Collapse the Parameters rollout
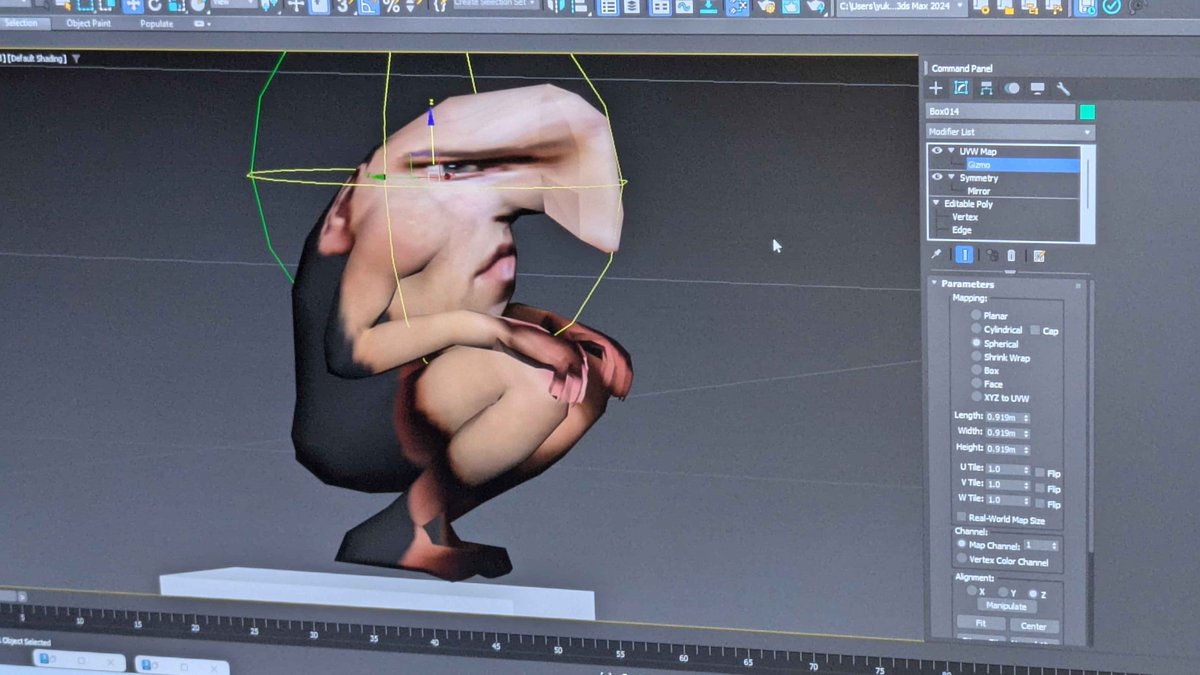The image size is (1200, 675). 935,284
